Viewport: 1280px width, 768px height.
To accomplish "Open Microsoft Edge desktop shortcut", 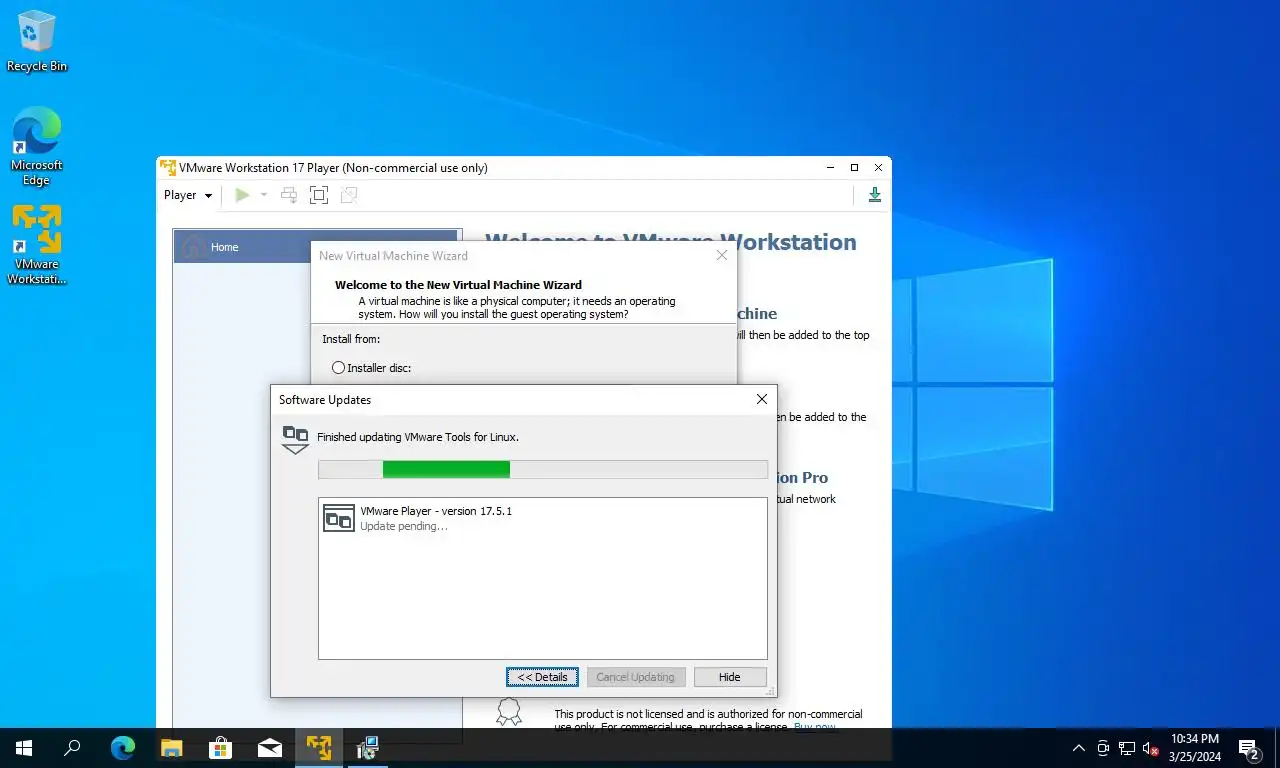I will click(37, 147).
